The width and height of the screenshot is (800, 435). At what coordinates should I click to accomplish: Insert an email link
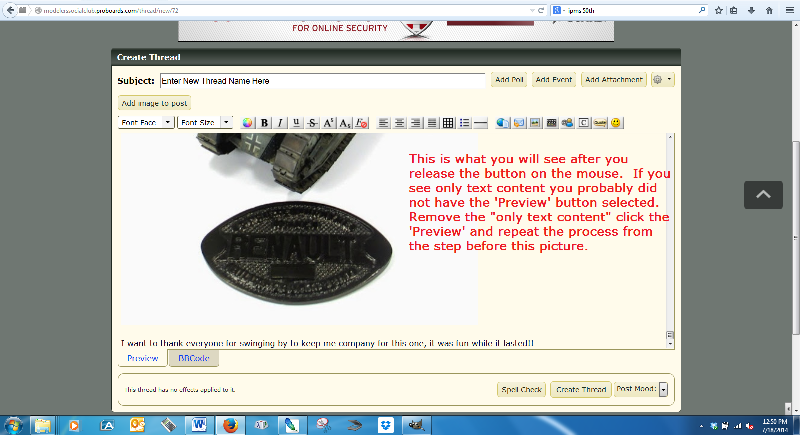(519, 123)
